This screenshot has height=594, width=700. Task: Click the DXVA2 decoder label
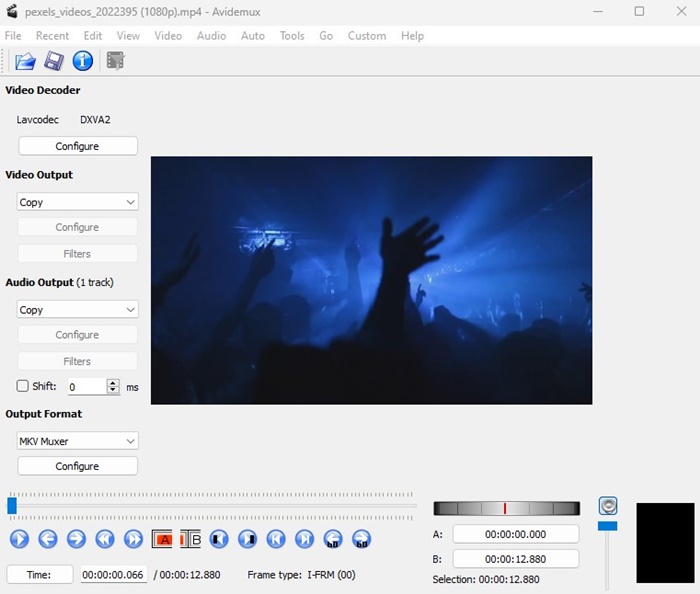[95, 120]
